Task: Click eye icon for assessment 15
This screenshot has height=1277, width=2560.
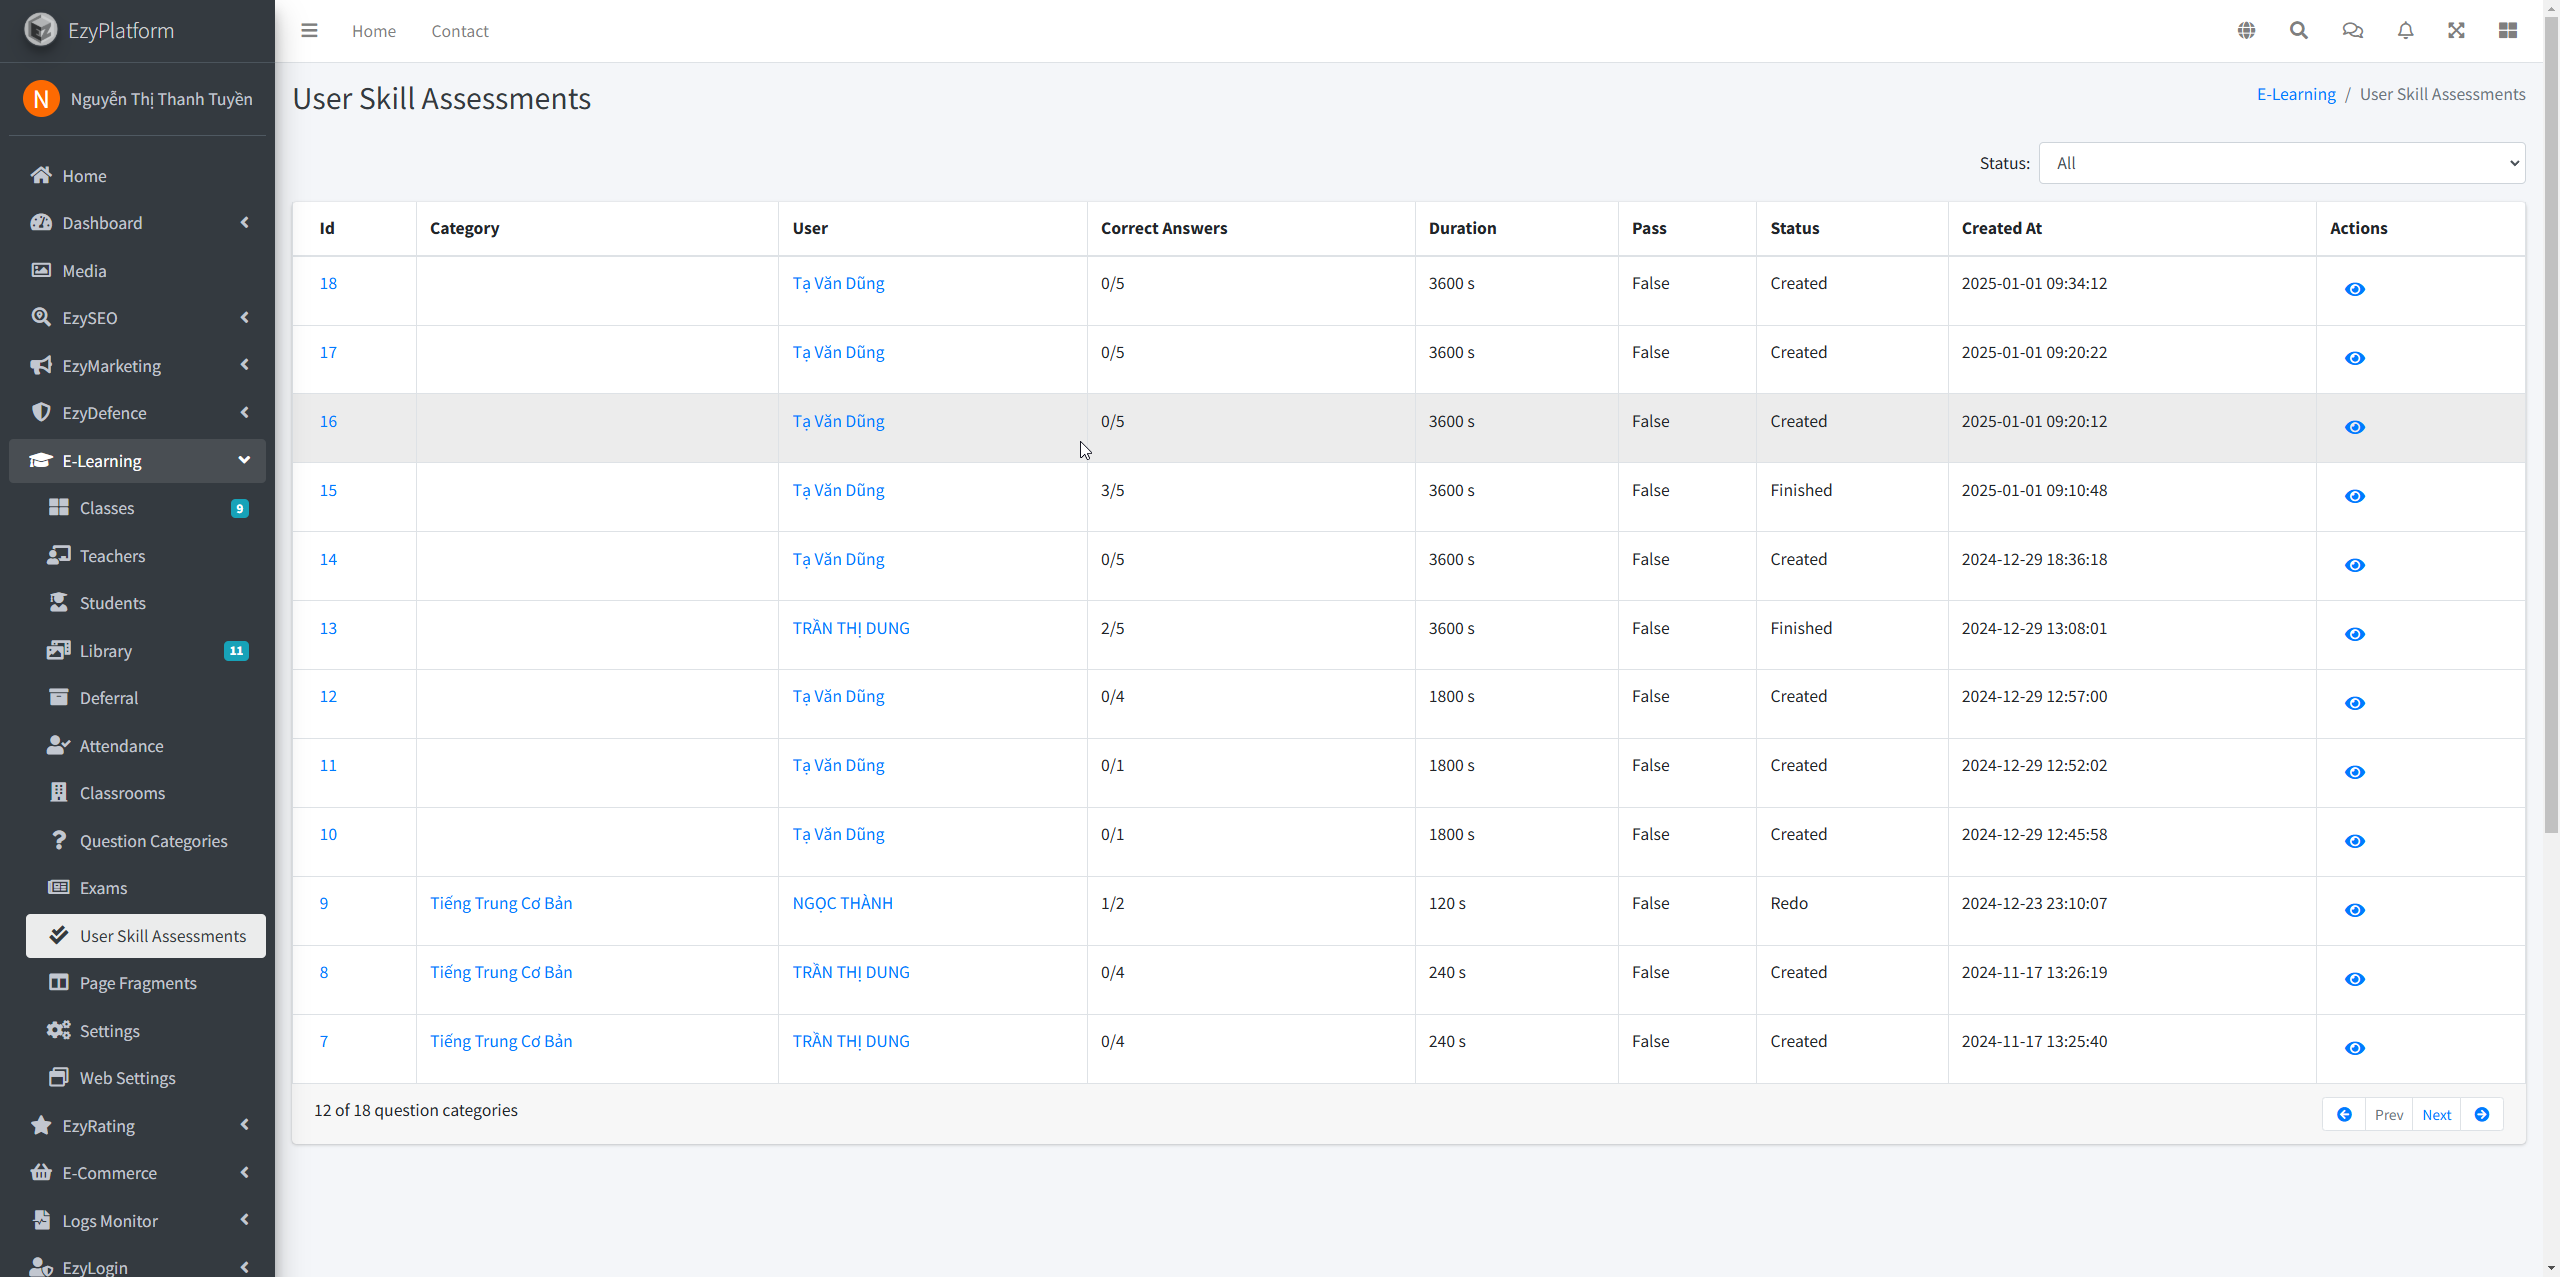Action: (2354, 496)
